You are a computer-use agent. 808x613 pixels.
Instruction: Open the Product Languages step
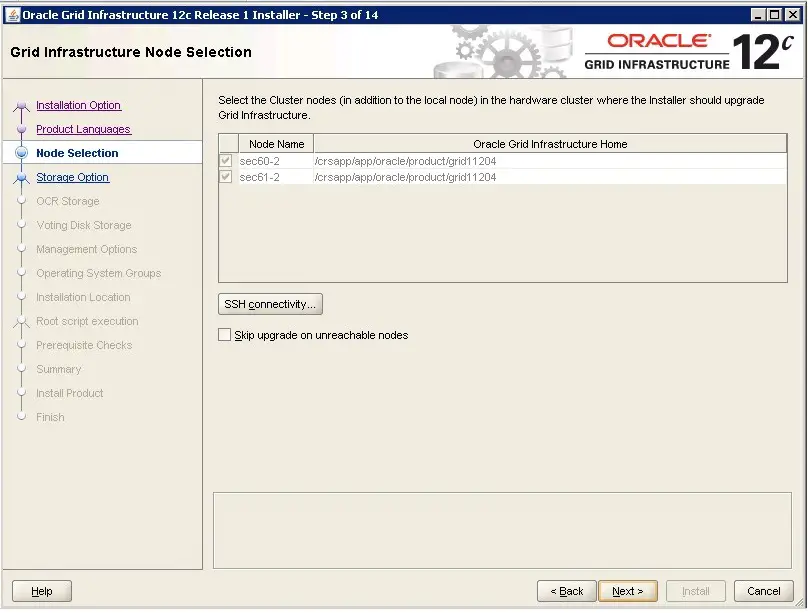pos(83,129)
